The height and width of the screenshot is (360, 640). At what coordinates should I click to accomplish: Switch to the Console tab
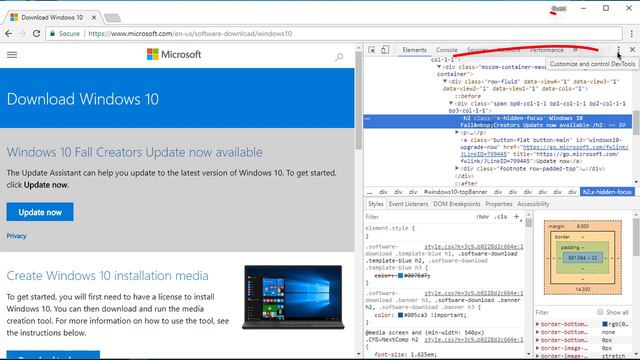pyautogui.click(x=447, y=50)
